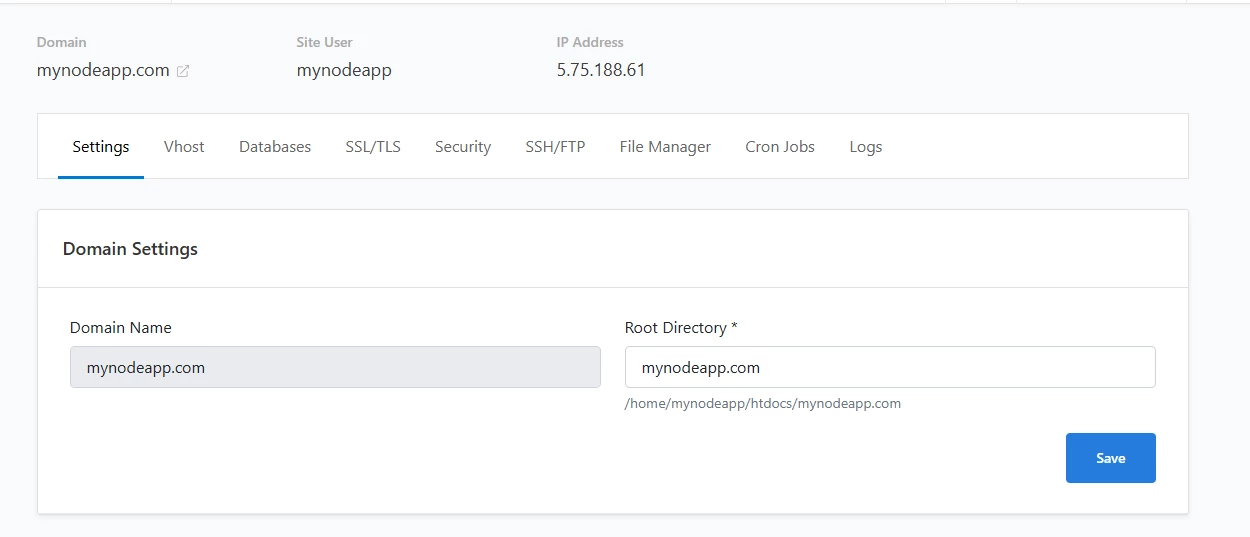Click the Save button
The height and width of the screenshot is (537, 1250).
1111,458
